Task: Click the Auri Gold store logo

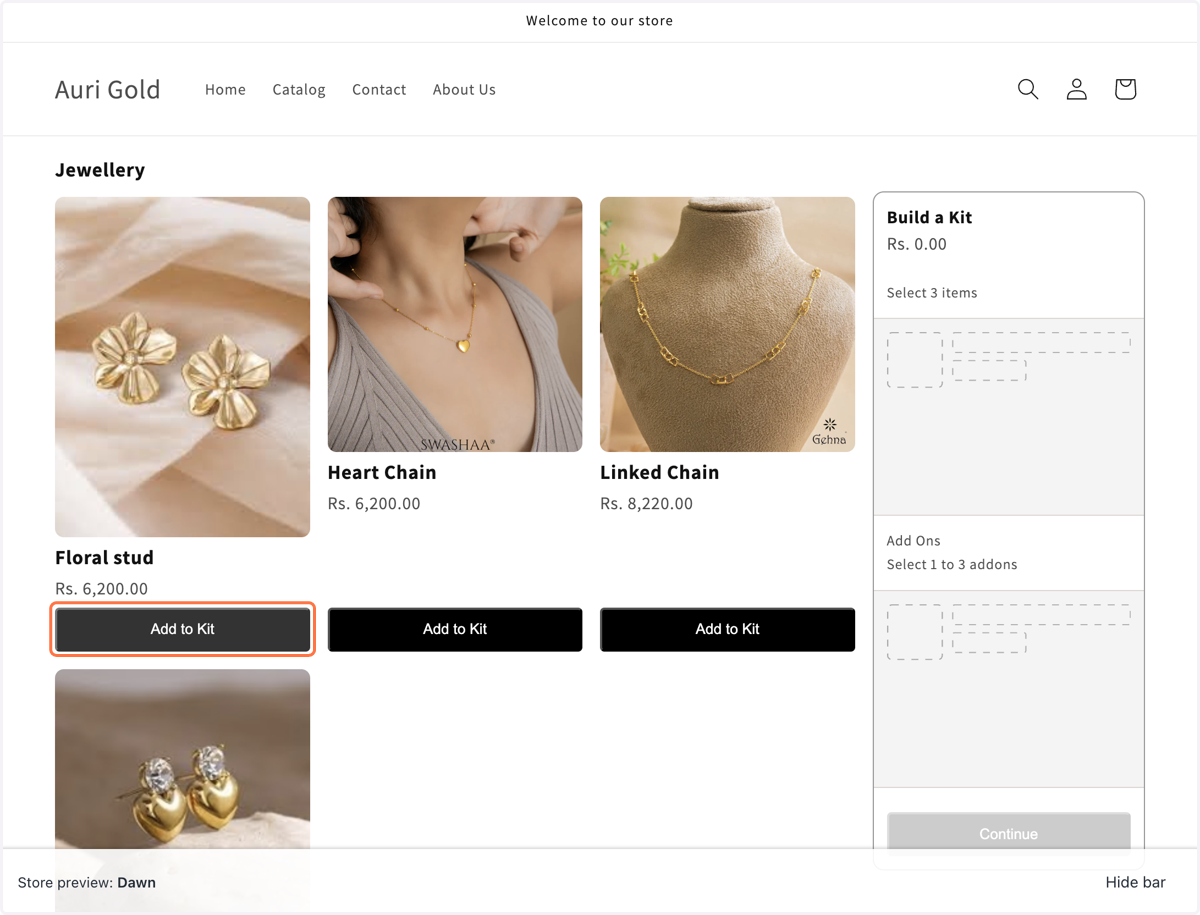Action: point(108,89)
